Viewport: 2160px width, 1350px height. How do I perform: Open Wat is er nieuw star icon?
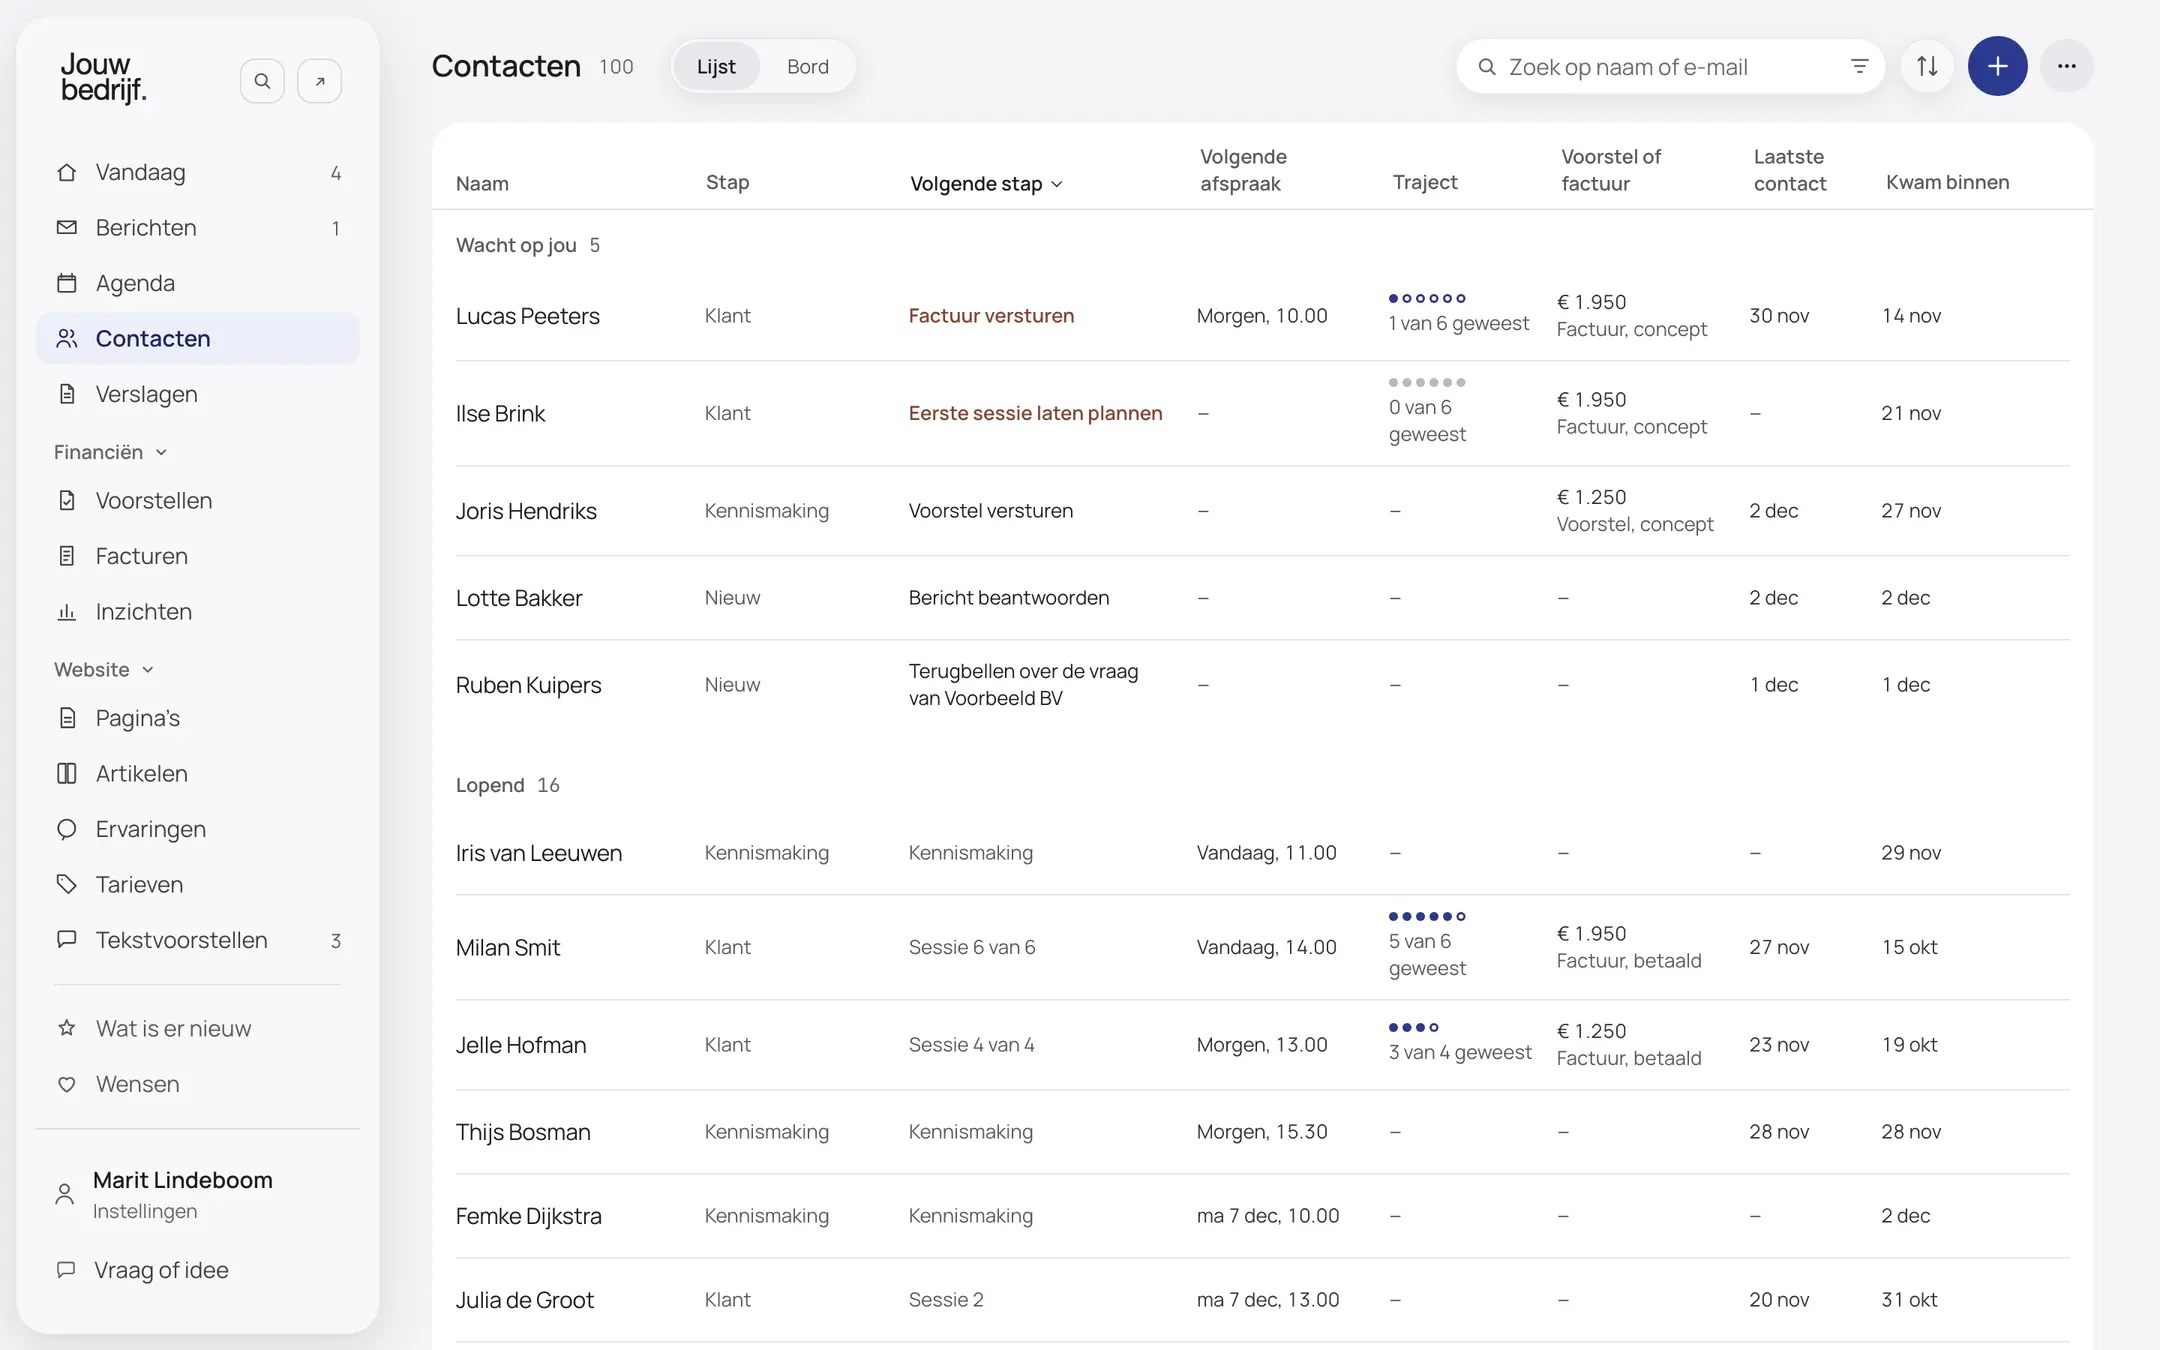pos(67,1028)
